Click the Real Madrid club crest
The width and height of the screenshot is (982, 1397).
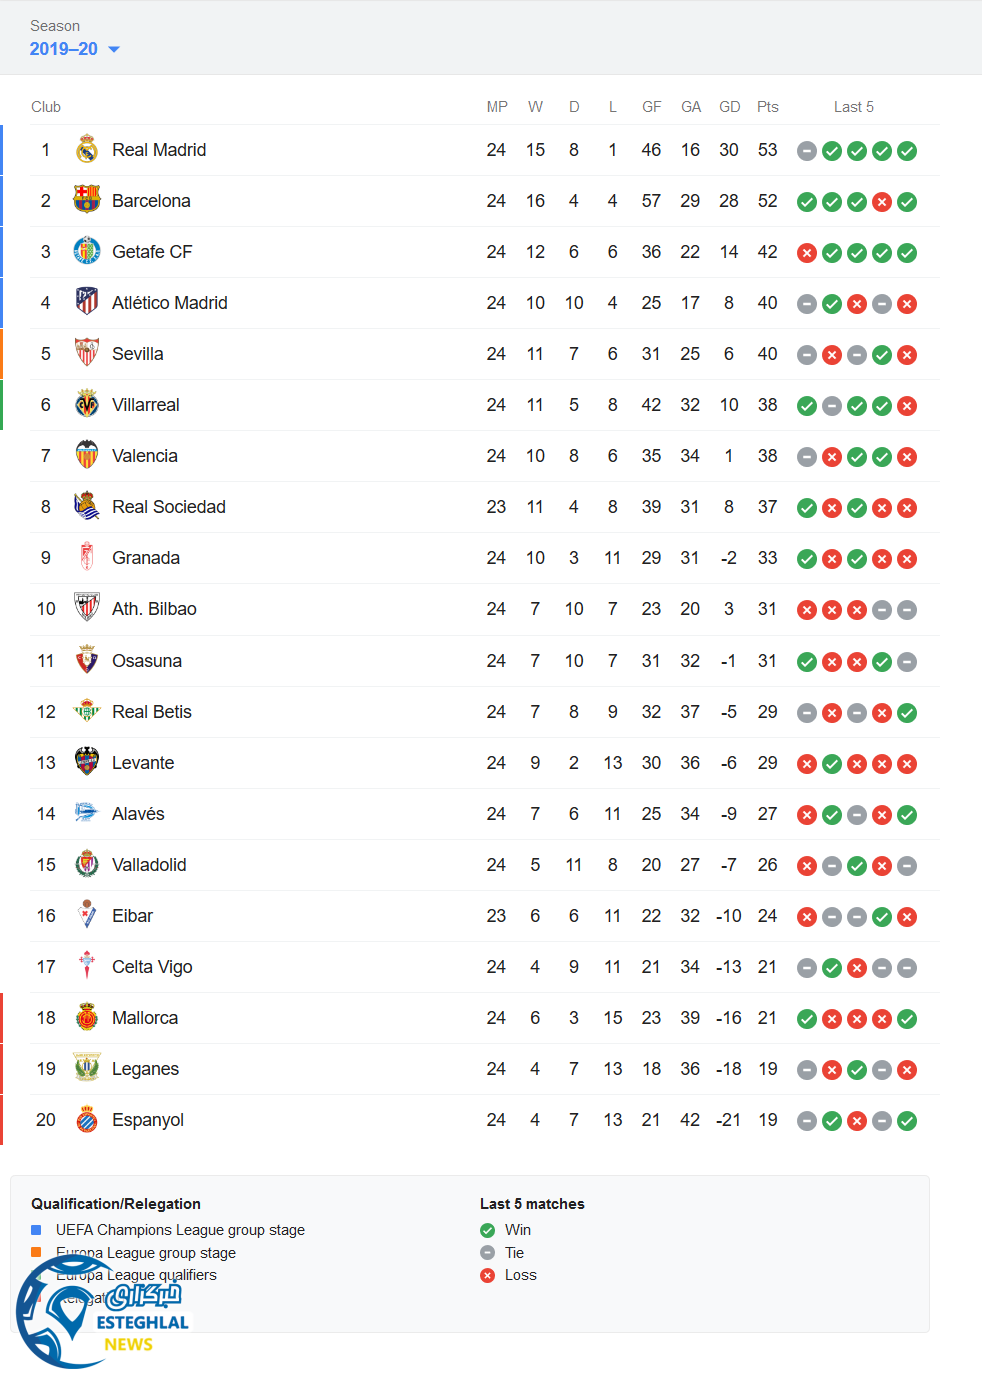pyautogui.click(x=87, y=150)
